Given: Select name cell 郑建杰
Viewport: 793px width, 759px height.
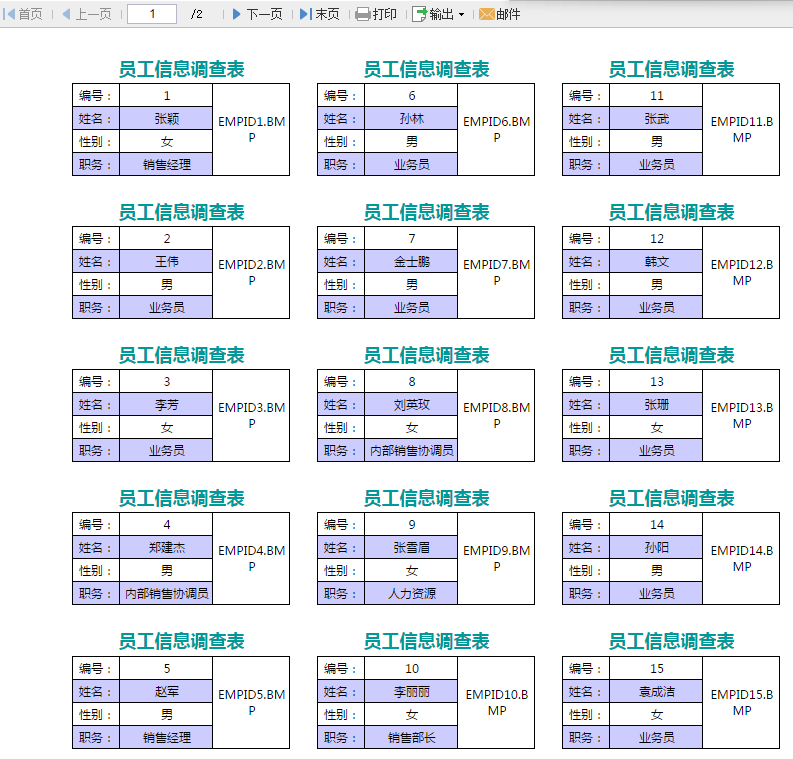Looking at the screenshot, I should [x=166, y=547].
